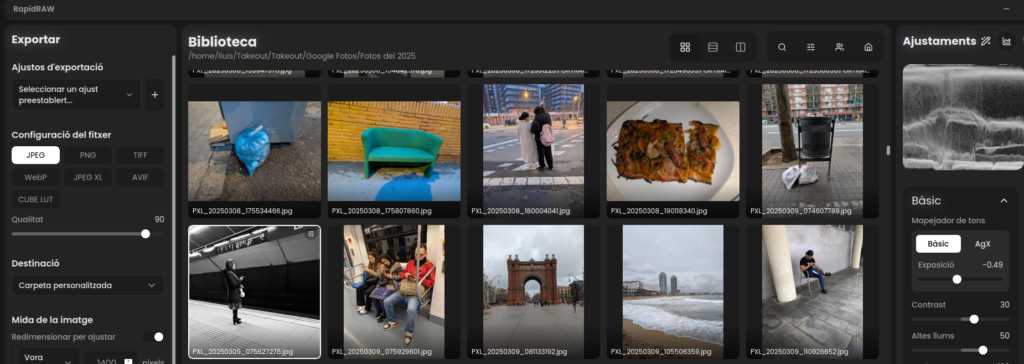Open Carpeta personalitzada destination dropdown

[88, 286]
